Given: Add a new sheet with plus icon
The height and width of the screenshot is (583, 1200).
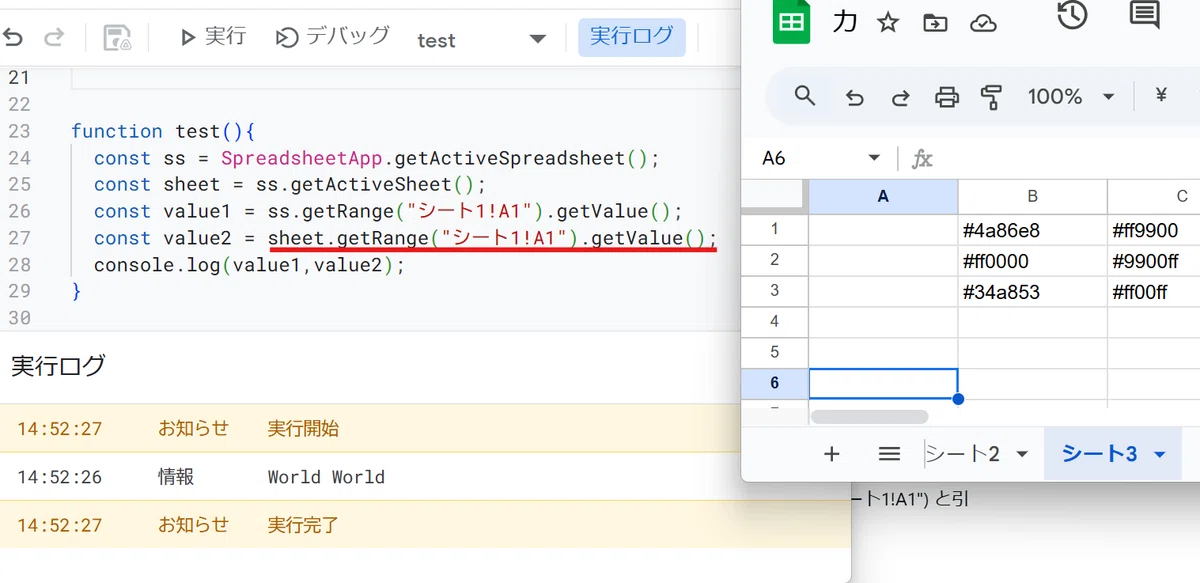Looking at the screenshot, I should click(x=831, y=454).
